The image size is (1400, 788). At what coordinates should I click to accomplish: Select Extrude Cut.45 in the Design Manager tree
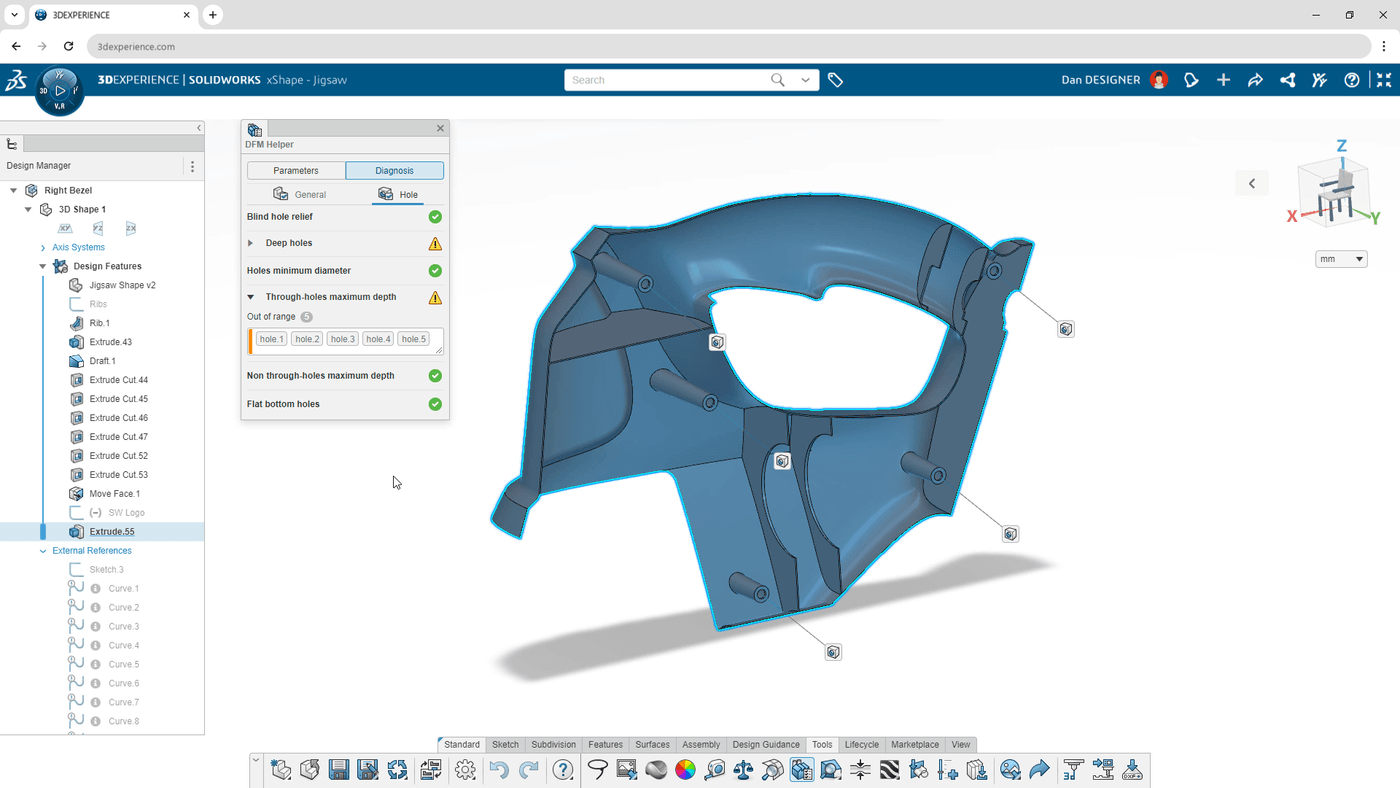(120, 398)
